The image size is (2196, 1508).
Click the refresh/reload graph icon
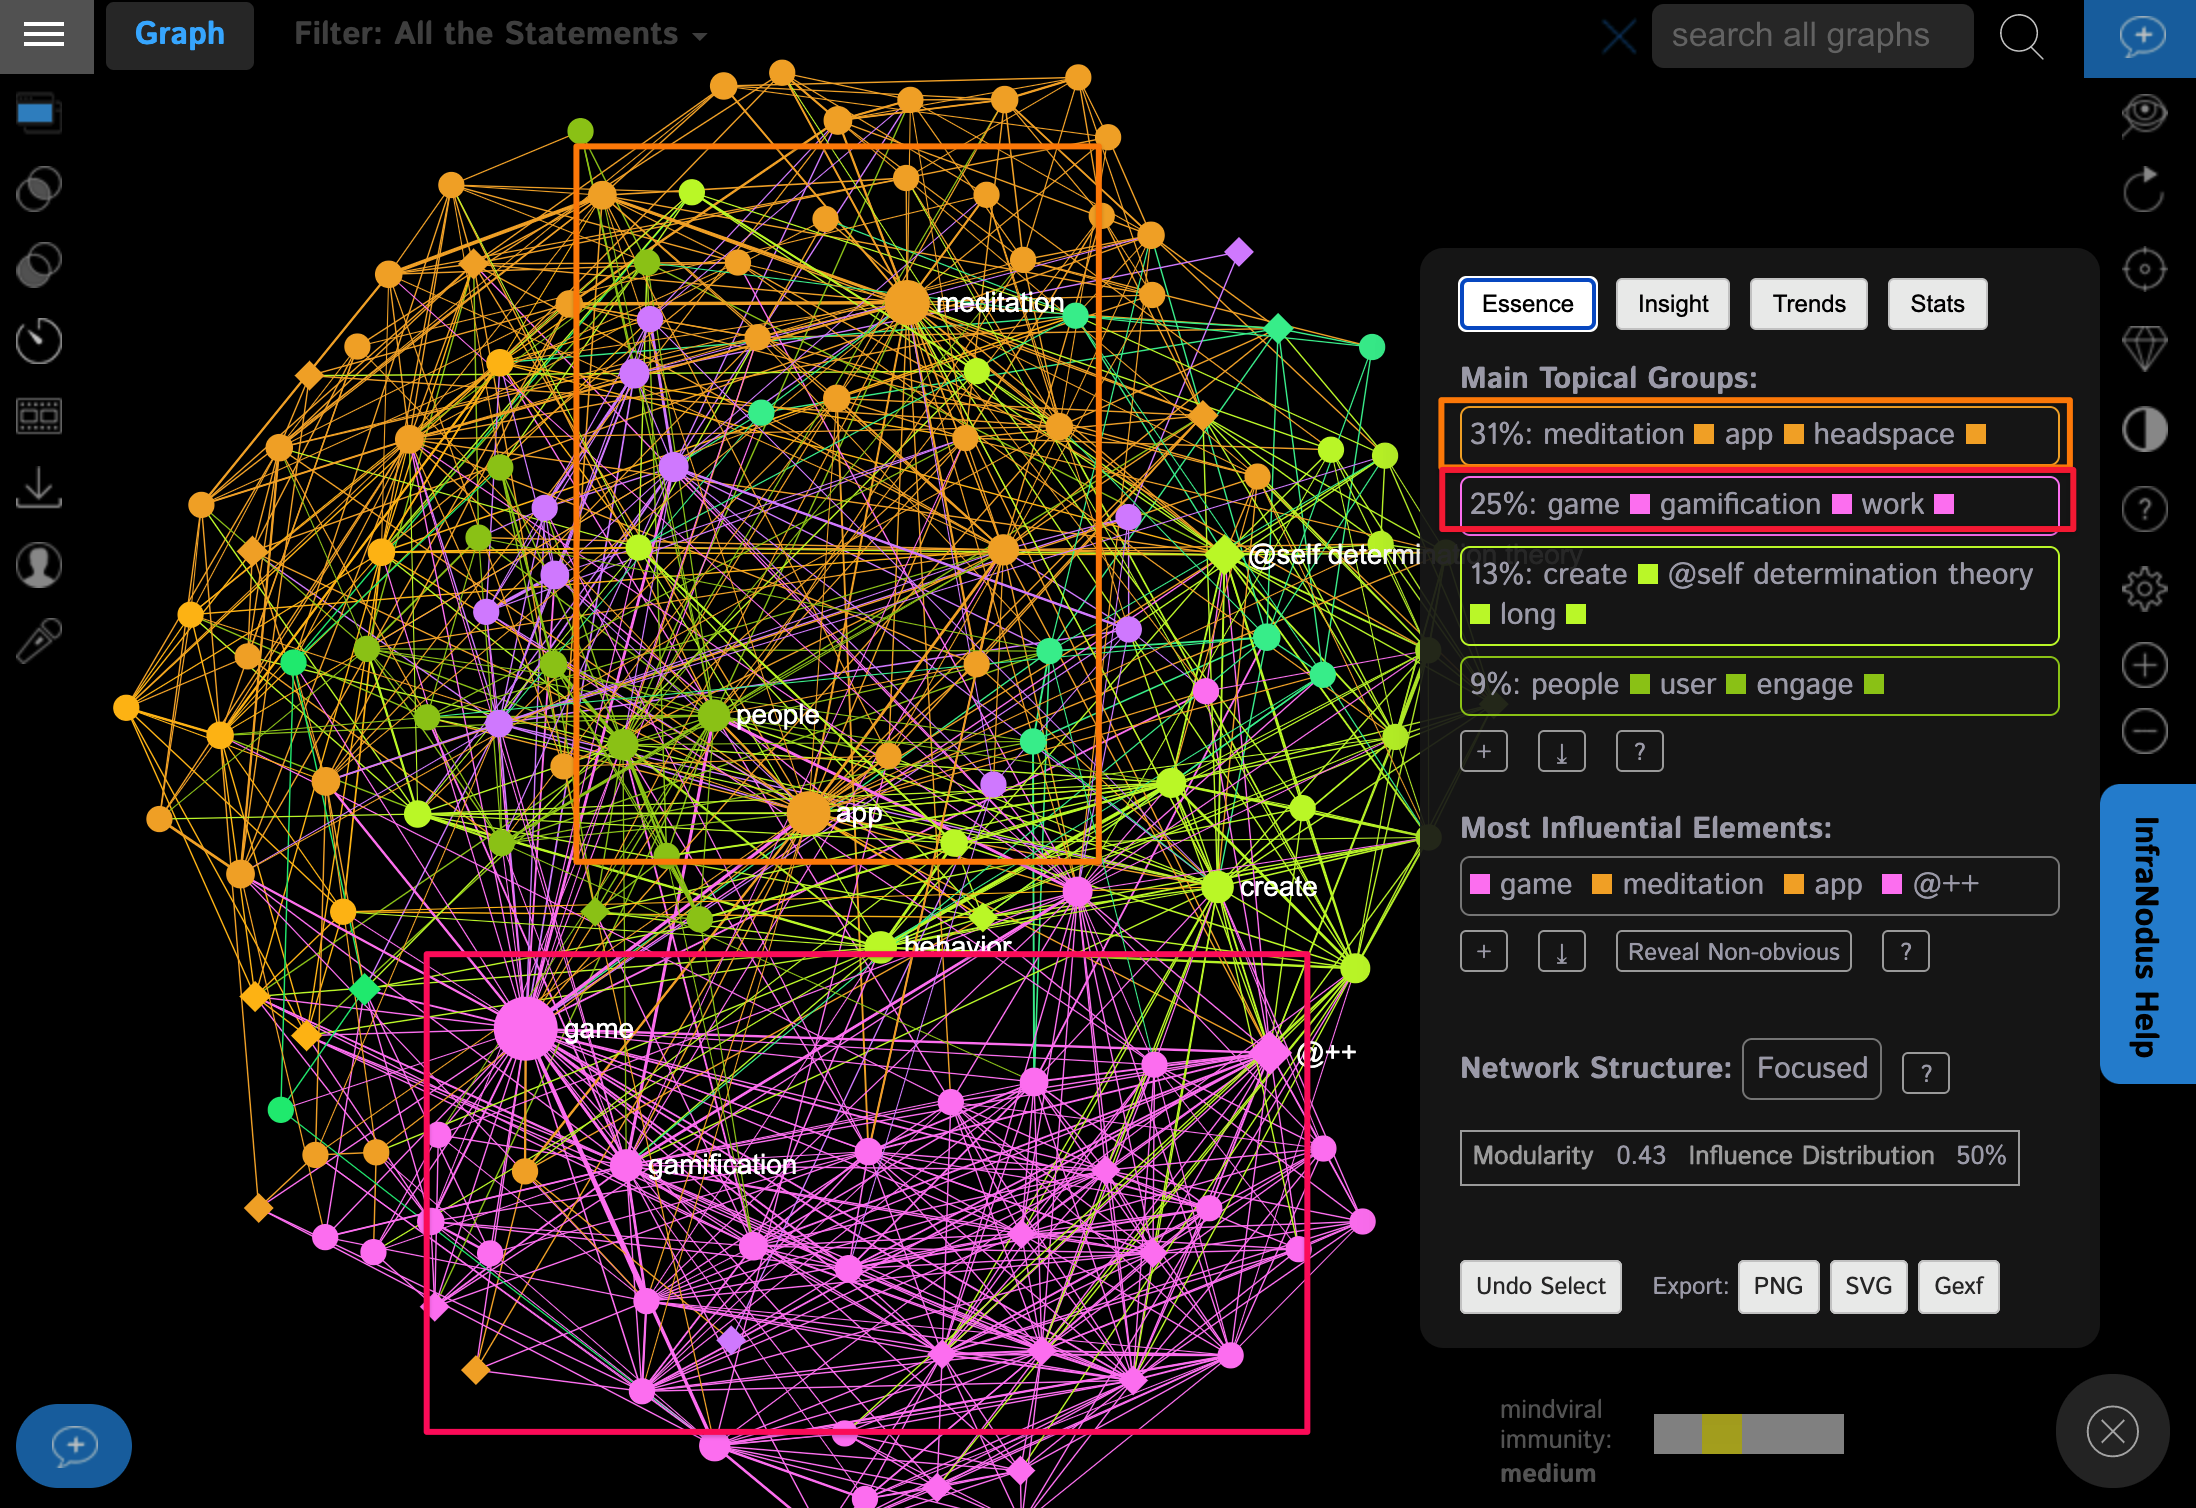pyautogui.click(x=2153, y=187)
